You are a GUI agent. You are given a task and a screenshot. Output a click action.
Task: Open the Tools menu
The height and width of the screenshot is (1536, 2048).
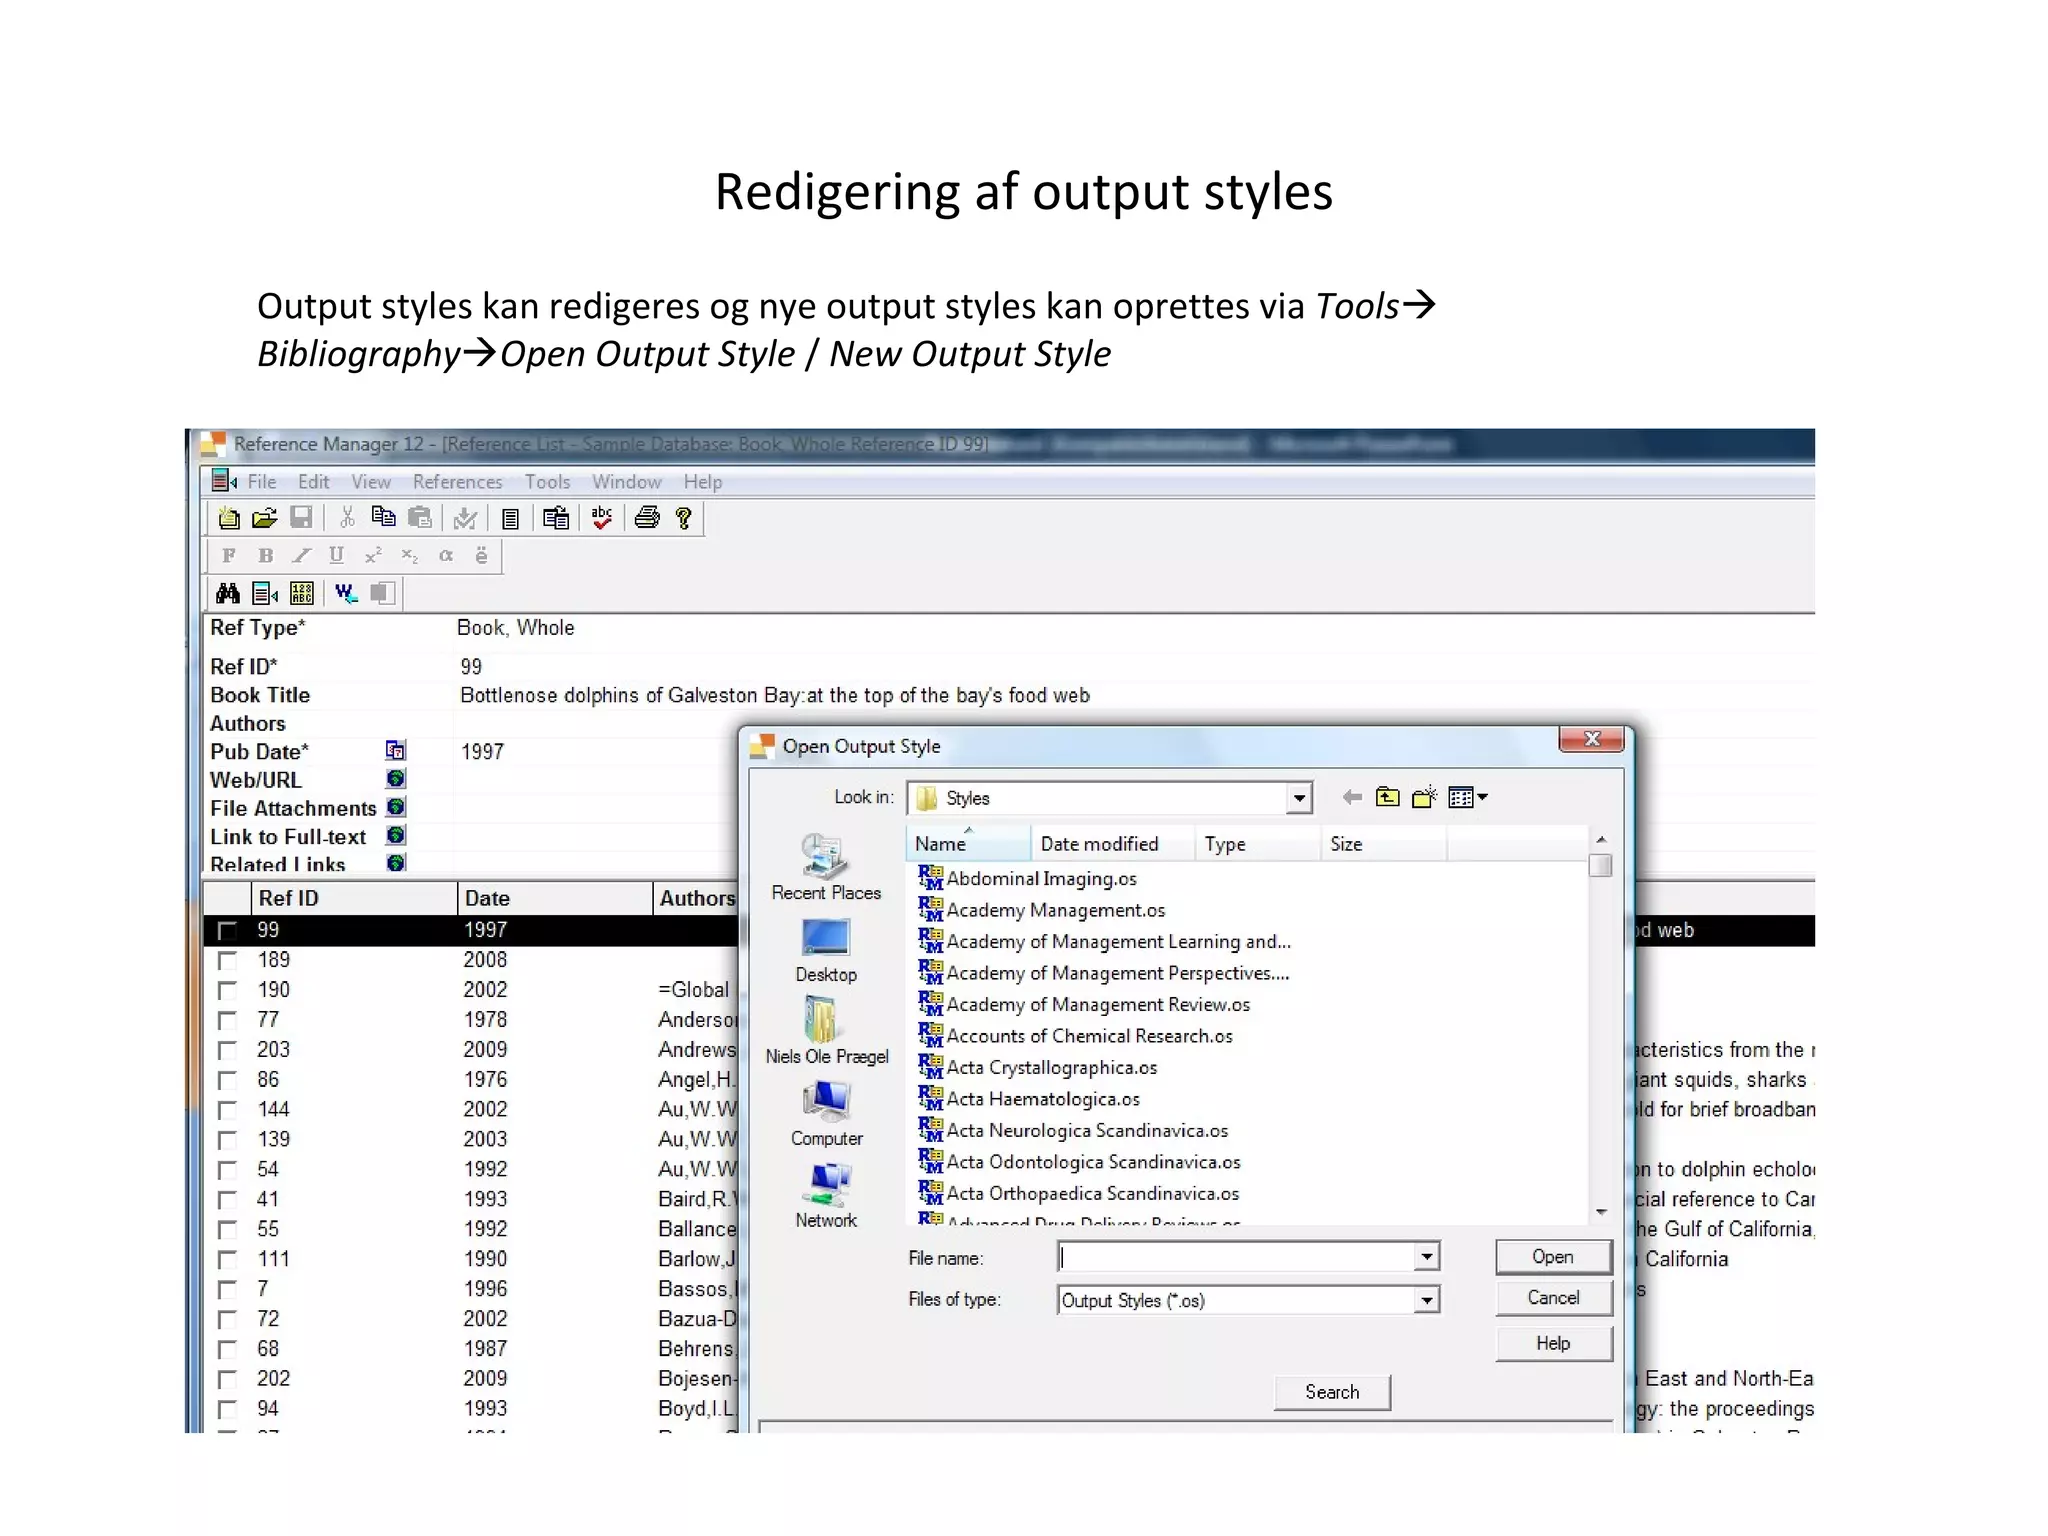(547, 482)
